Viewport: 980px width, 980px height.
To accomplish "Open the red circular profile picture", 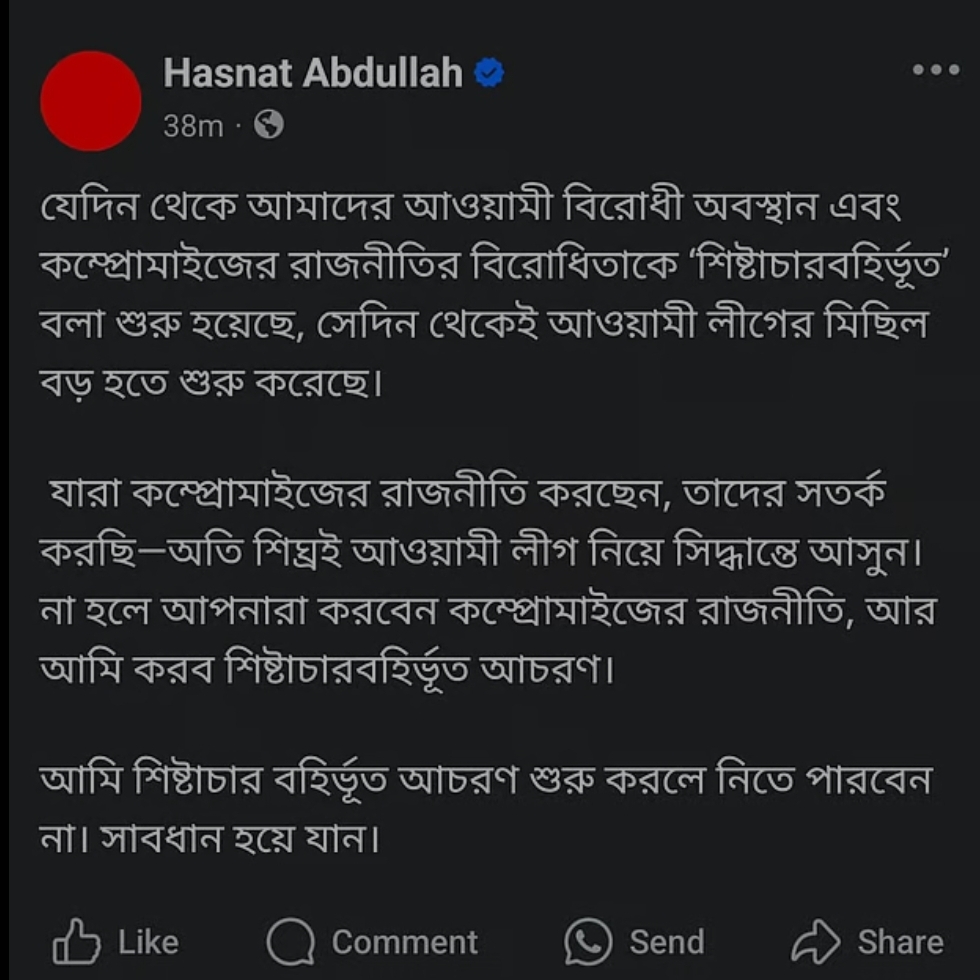I will (x=91, y=101).
